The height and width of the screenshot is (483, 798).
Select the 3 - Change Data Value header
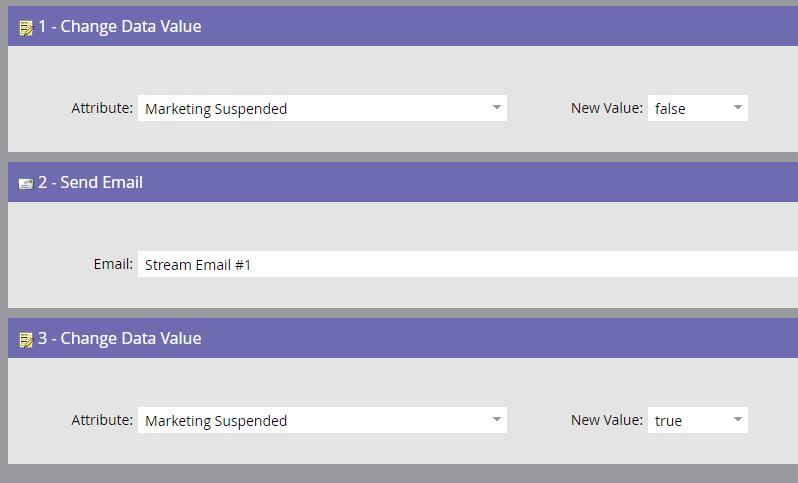[403, 338]
